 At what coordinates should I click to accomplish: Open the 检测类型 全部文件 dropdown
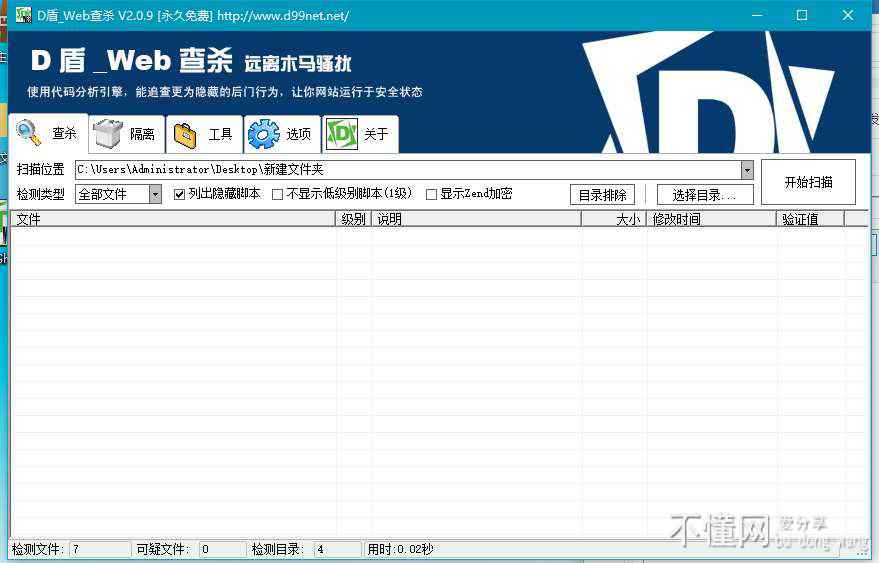155,194
